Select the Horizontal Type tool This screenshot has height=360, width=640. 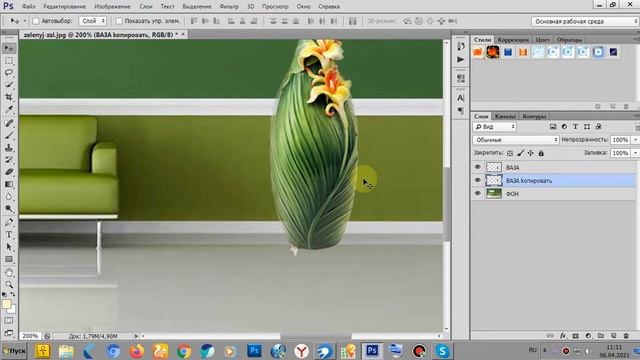[9, 235]
